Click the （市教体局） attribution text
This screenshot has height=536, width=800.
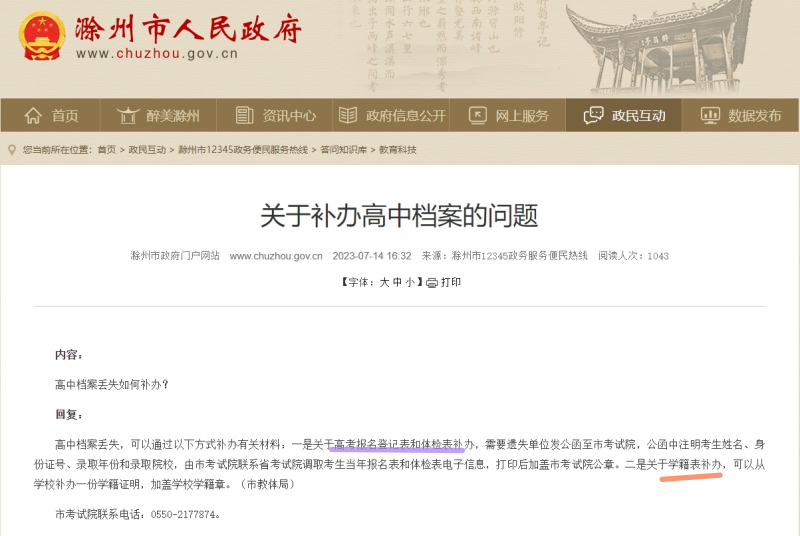[268, 484]
